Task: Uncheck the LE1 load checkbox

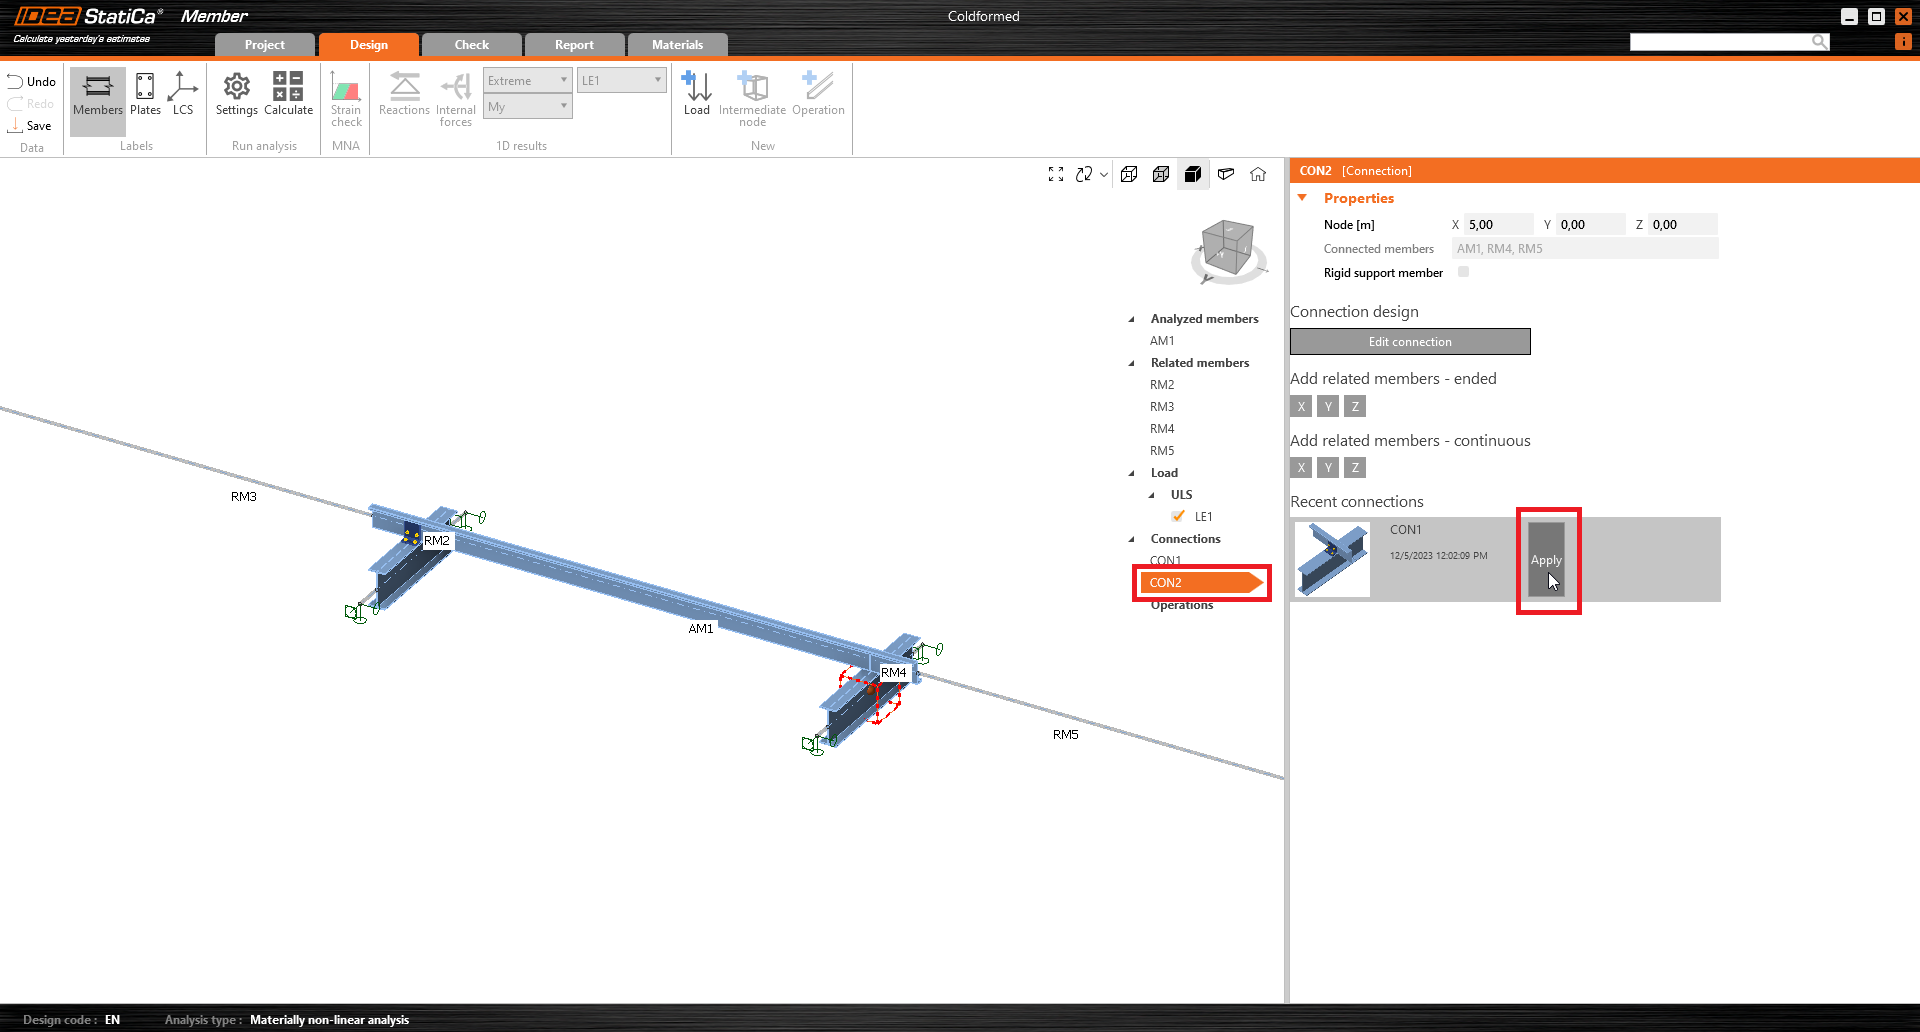Action: pyautogui.click(x=1178, y=517)
